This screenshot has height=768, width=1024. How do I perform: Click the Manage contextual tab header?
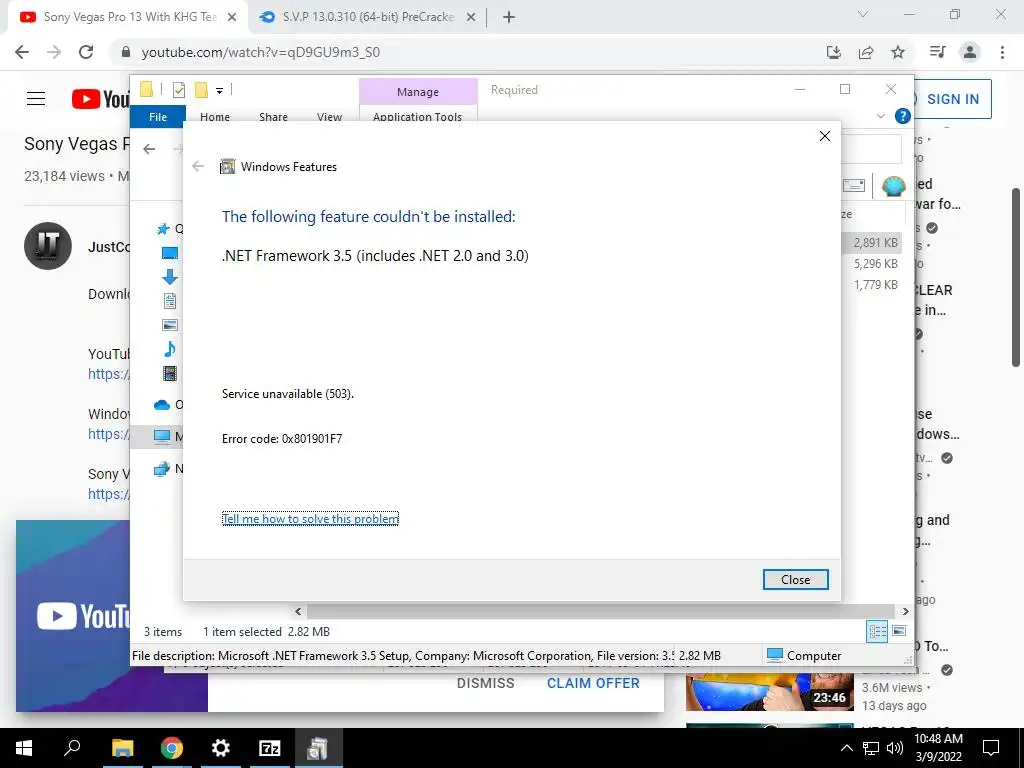point(418,92)
